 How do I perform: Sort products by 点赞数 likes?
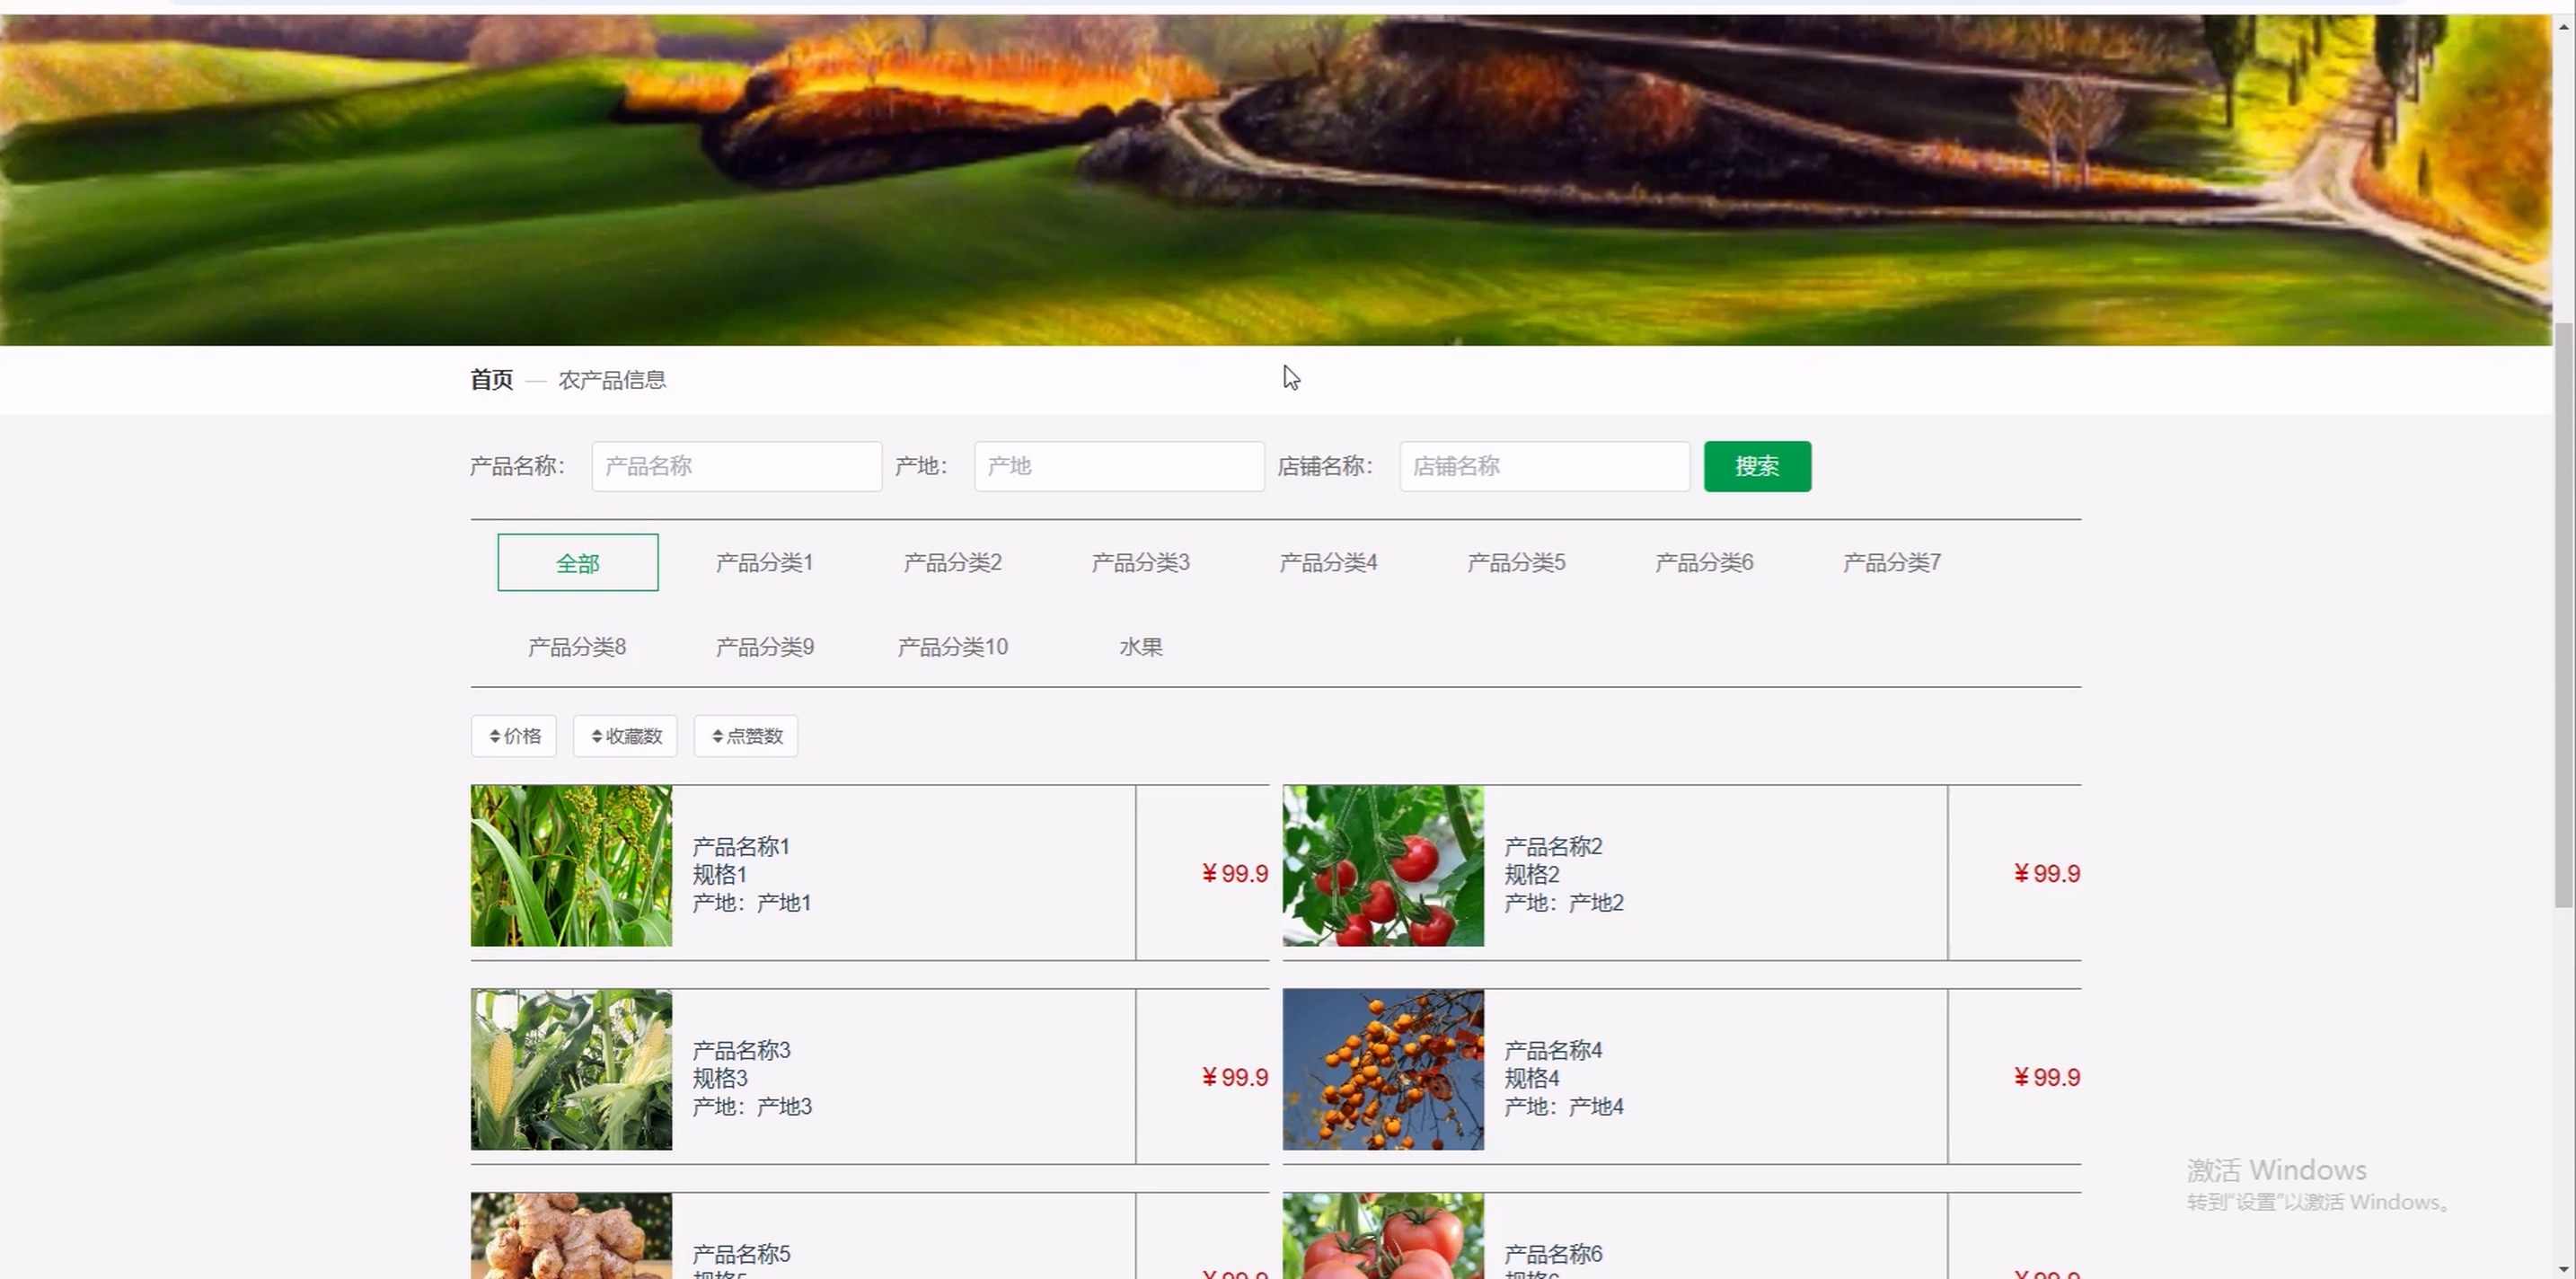(x=746, y=736)
